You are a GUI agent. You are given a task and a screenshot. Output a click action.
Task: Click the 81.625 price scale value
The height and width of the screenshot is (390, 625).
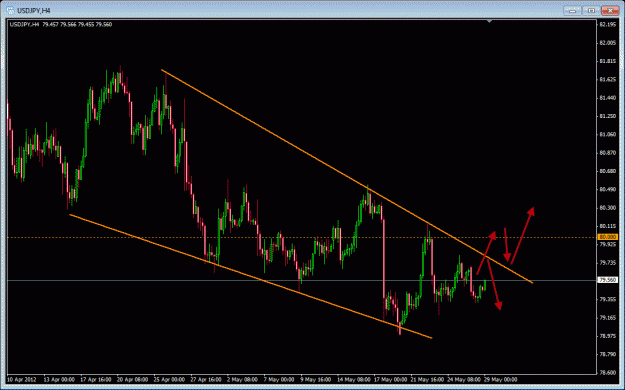point(608,80)
